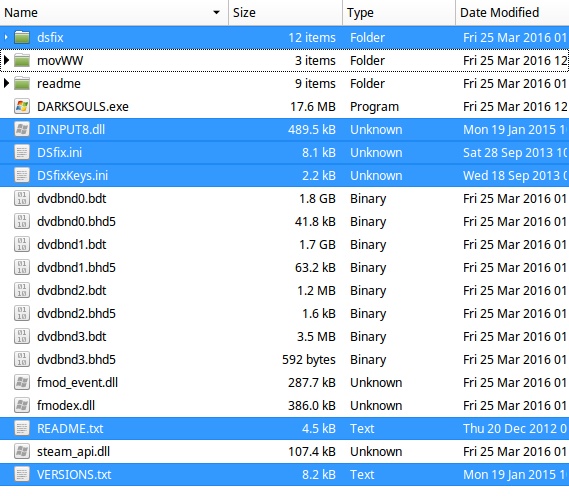Select the dvdbnd1.bhd5 file name
The height and width of the screenshot is (496, 569).
[x=76, y=267]
